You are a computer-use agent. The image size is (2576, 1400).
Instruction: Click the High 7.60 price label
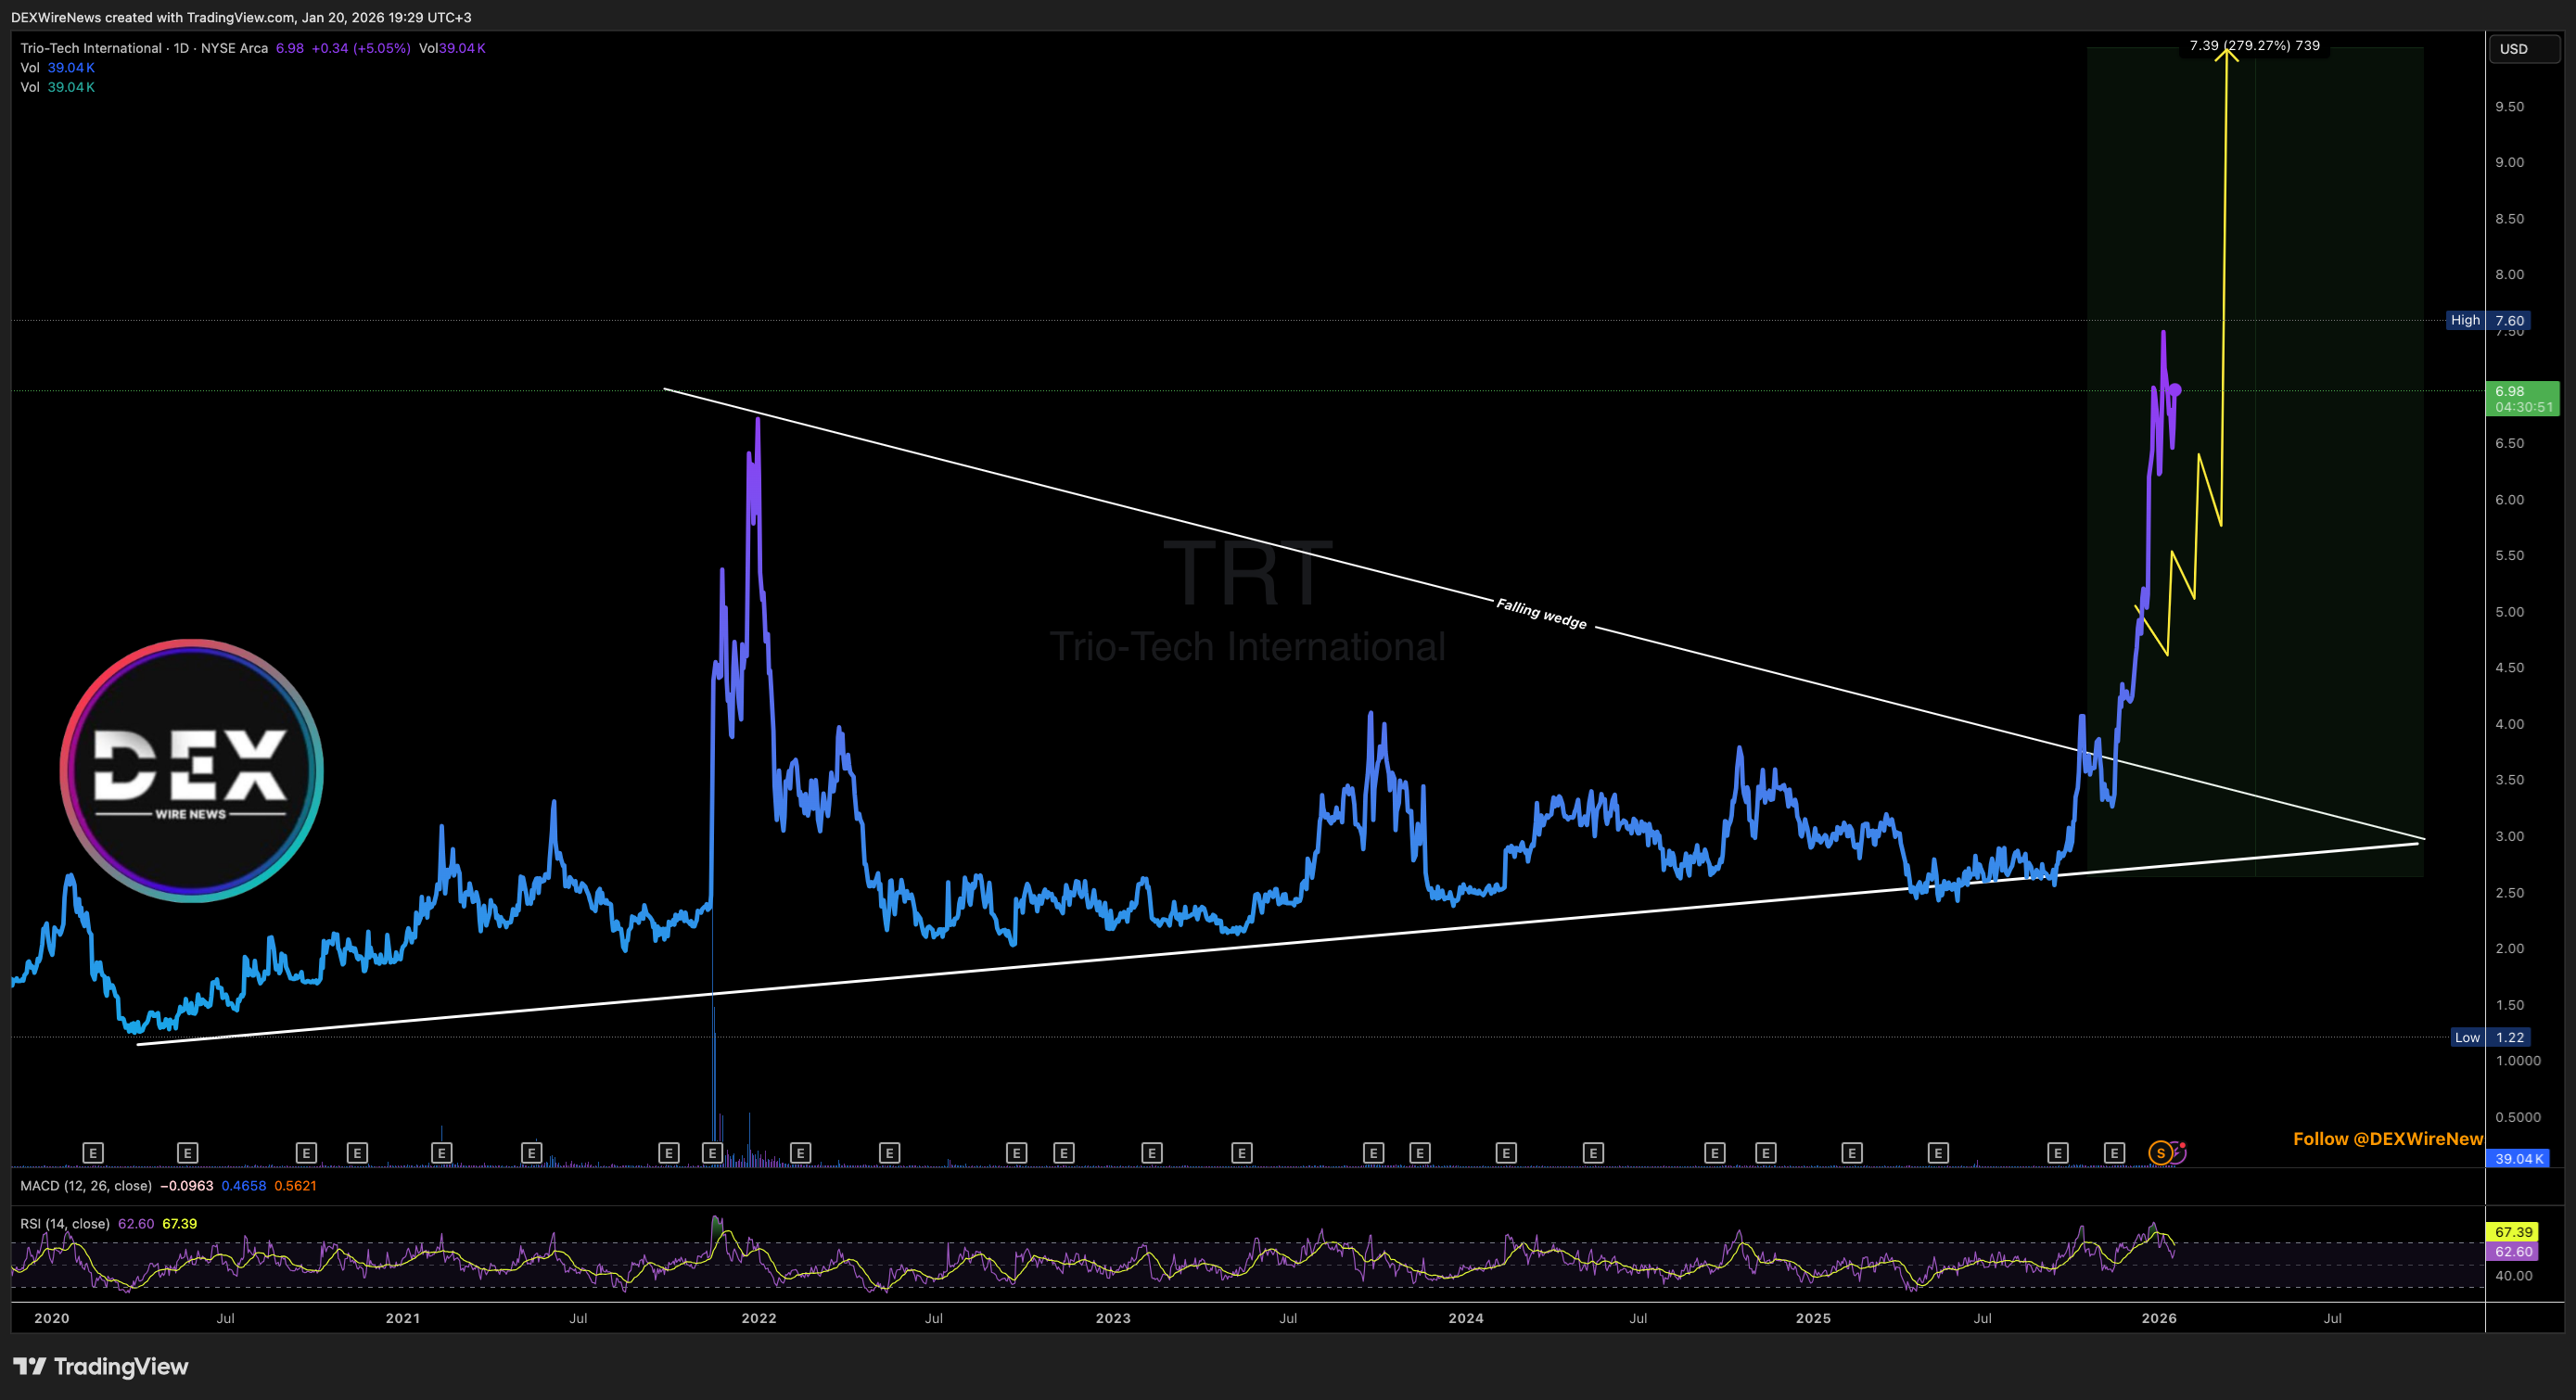point(2487,320)
